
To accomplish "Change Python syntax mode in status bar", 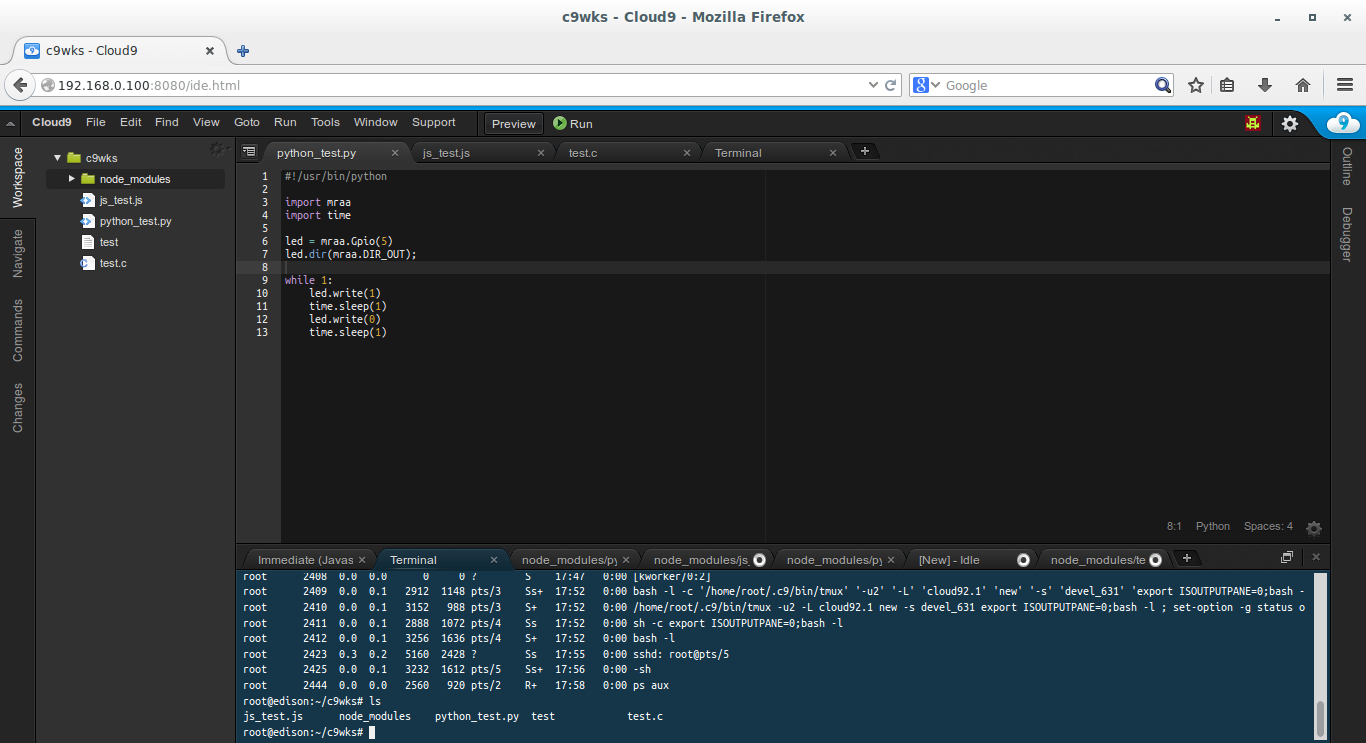I will point(1213,526).
